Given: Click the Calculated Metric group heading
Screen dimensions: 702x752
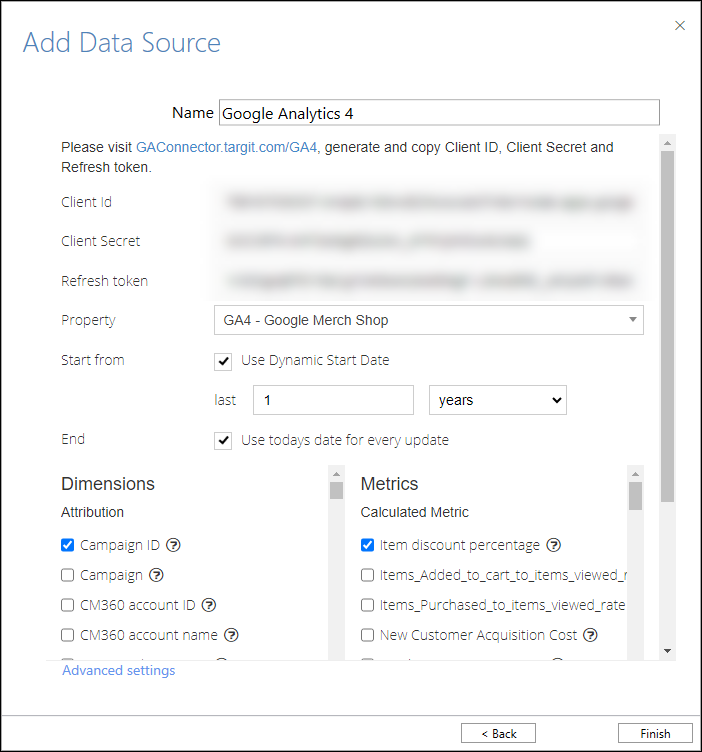Looking at the screenshot, I should [414, 512].
